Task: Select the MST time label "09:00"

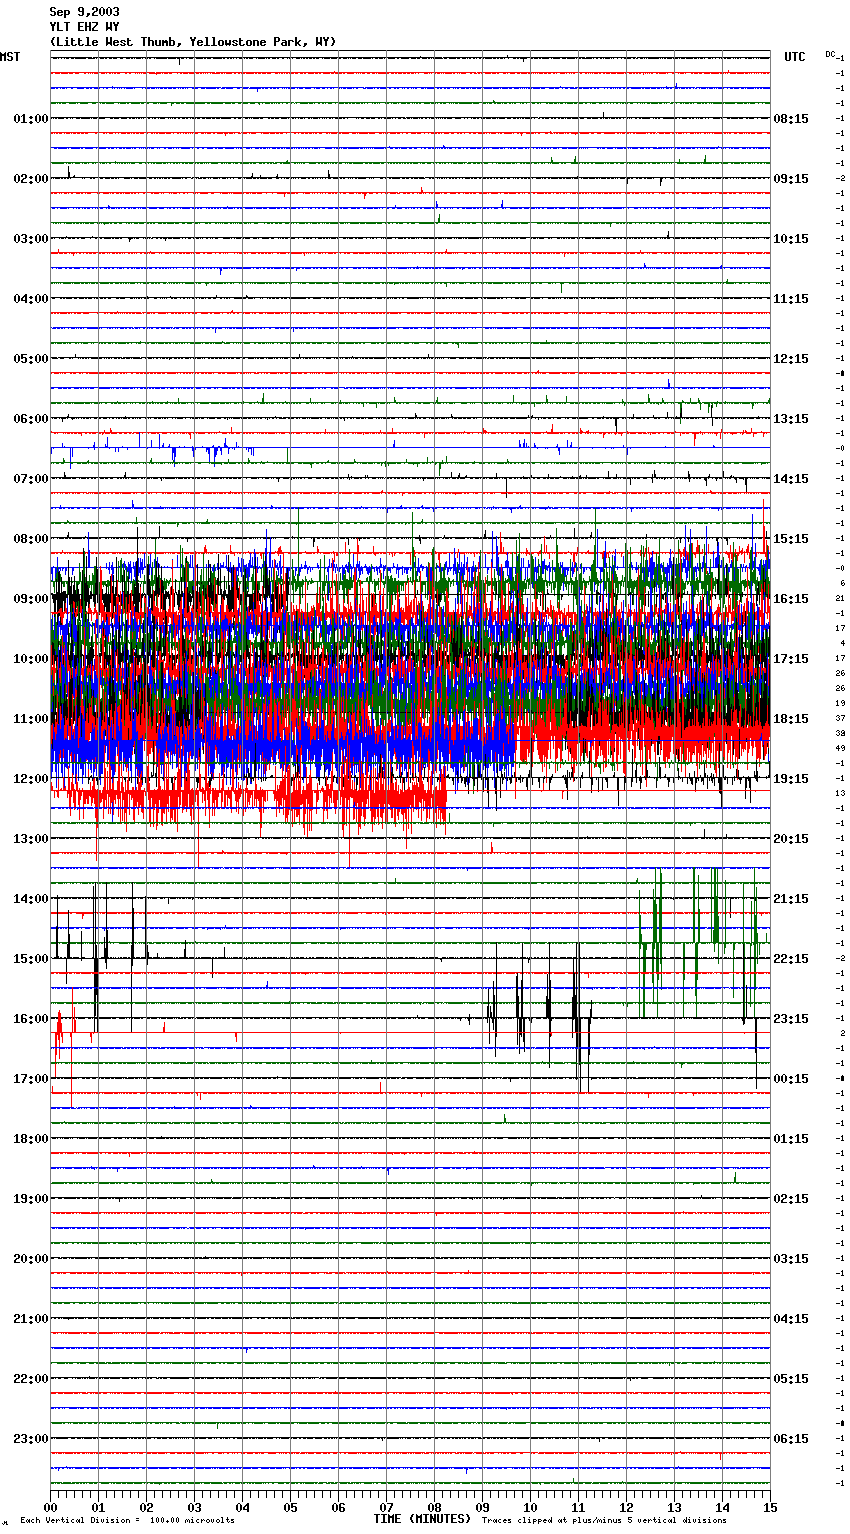Action: pyautogui.click(x=31, y=599)
